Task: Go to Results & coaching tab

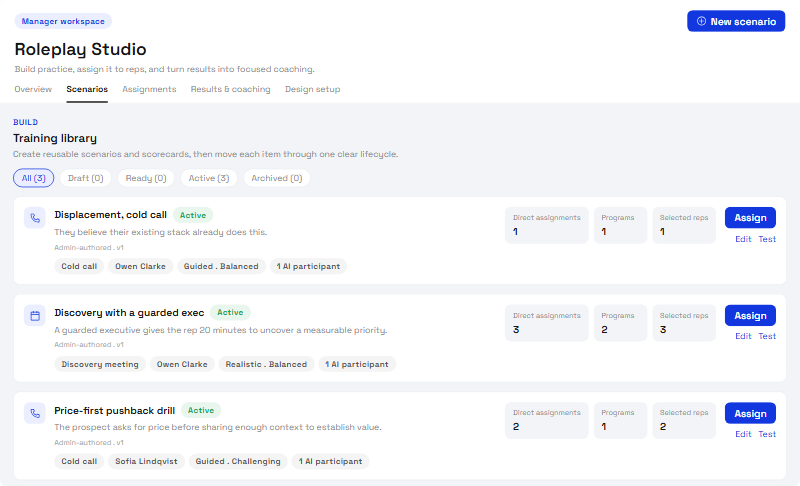Action: 231,89
